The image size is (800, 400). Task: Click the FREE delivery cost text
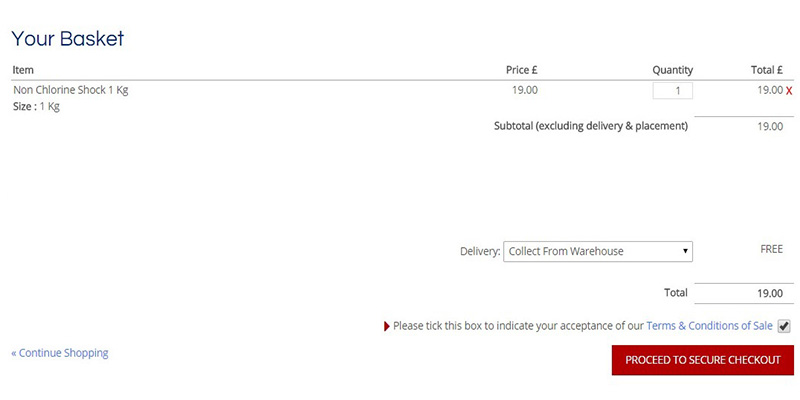pos(771,249)
